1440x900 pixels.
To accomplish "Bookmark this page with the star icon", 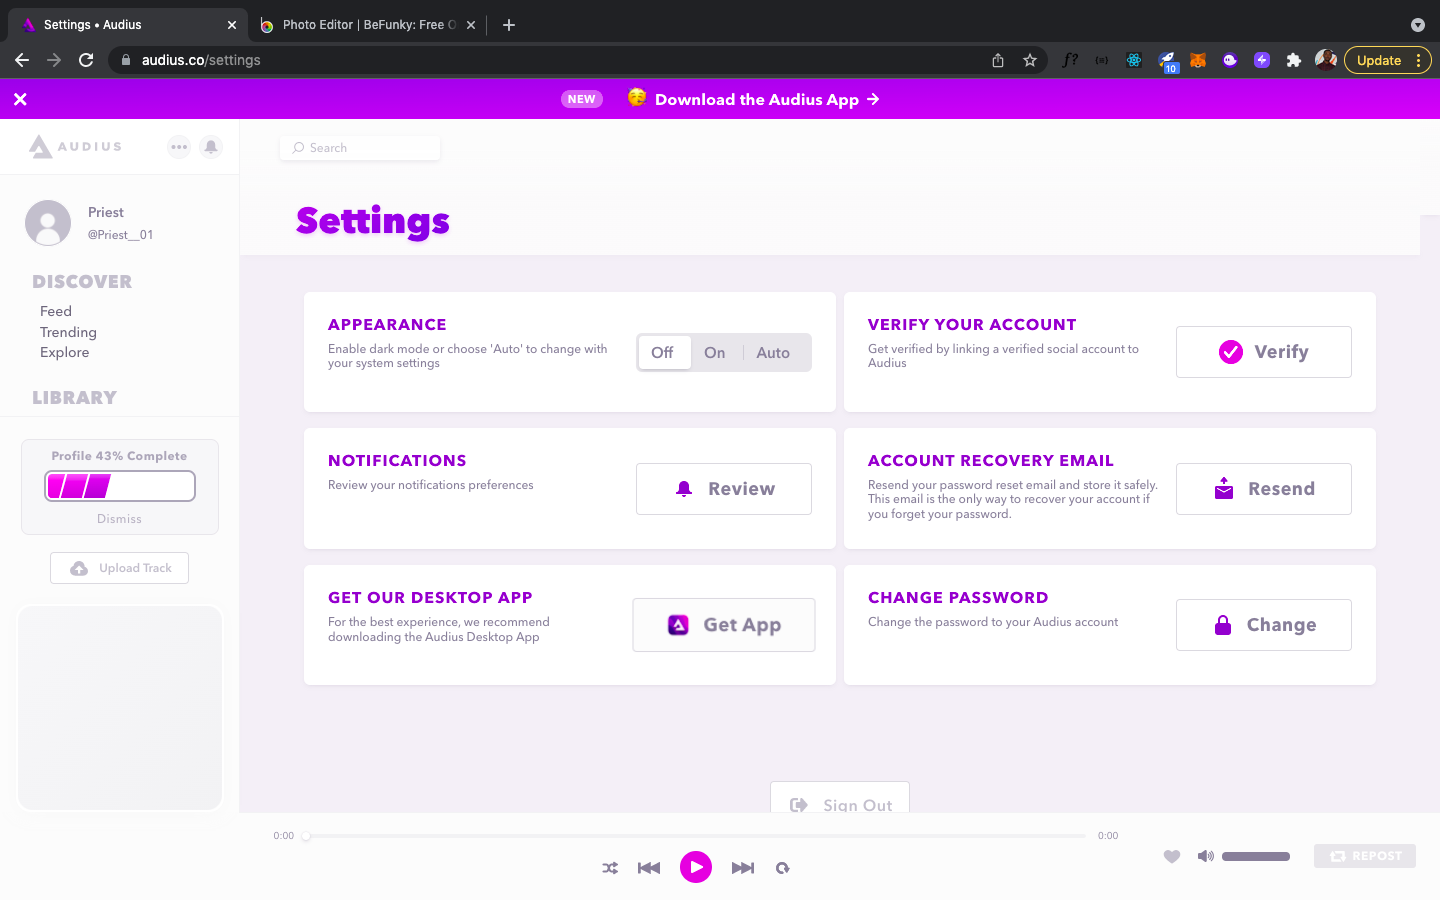I will 1030,60.
